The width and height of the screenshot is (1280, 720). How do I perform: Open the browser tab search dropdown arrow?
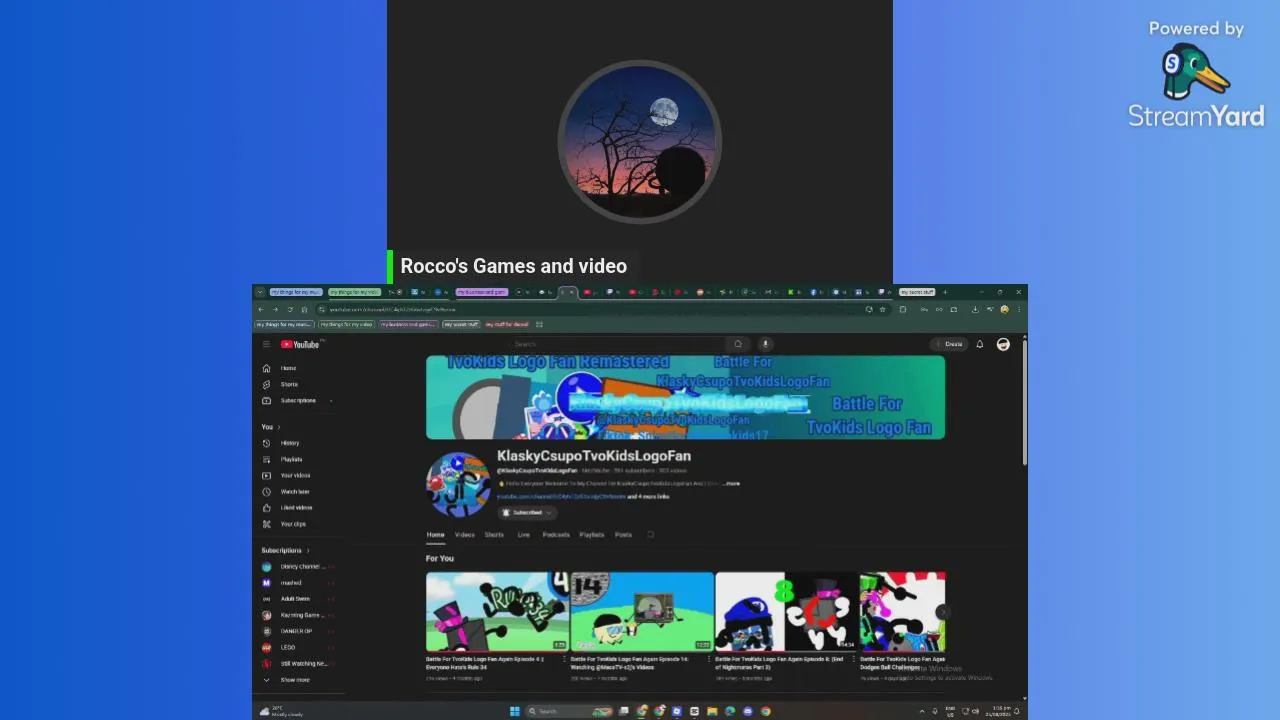260,292
